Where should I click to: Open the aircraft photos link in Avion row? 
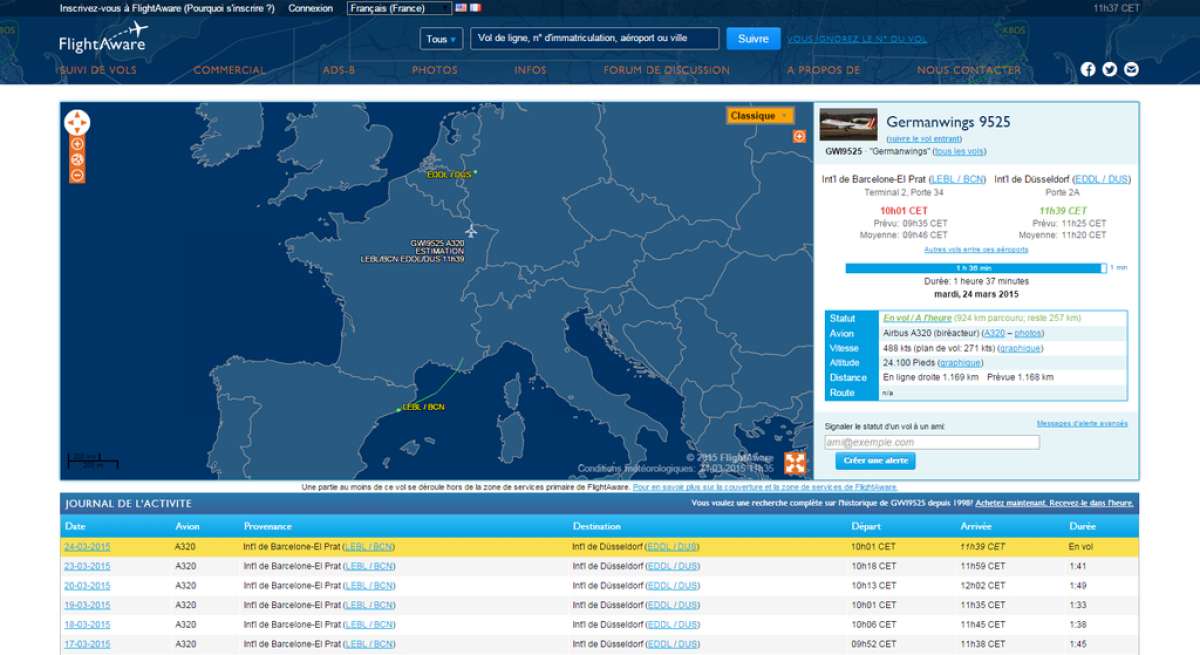click(1029, 333)
